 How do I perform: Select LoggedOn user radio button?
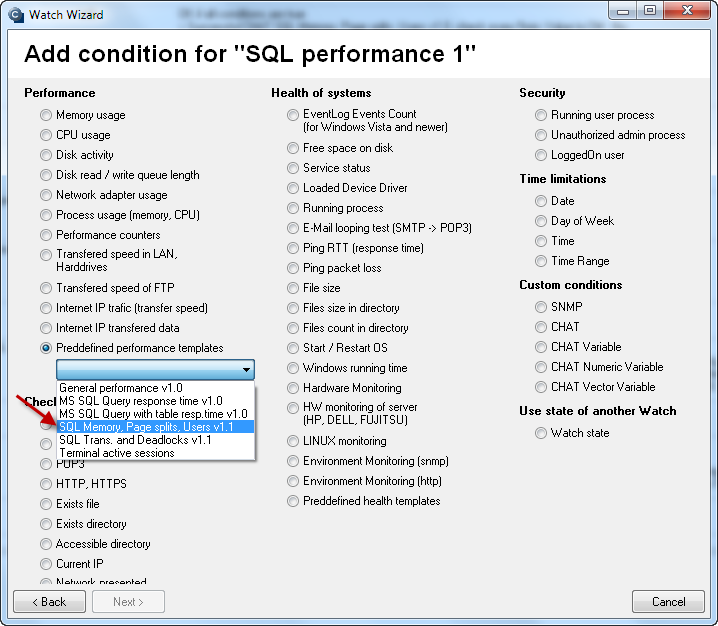tap(541, 155)
